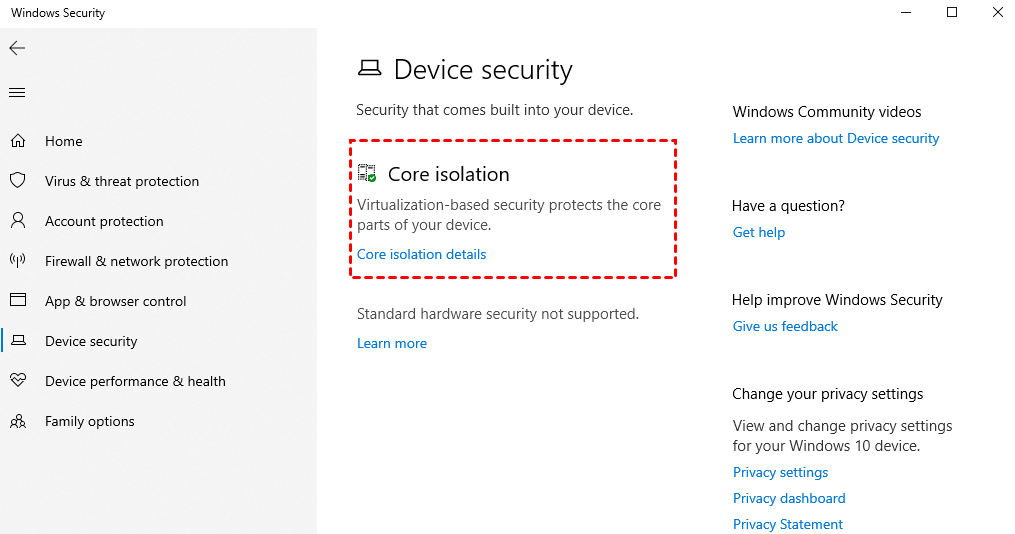Click the Get help link
The height and width of the screenshot is (534, 1015).
759,232
